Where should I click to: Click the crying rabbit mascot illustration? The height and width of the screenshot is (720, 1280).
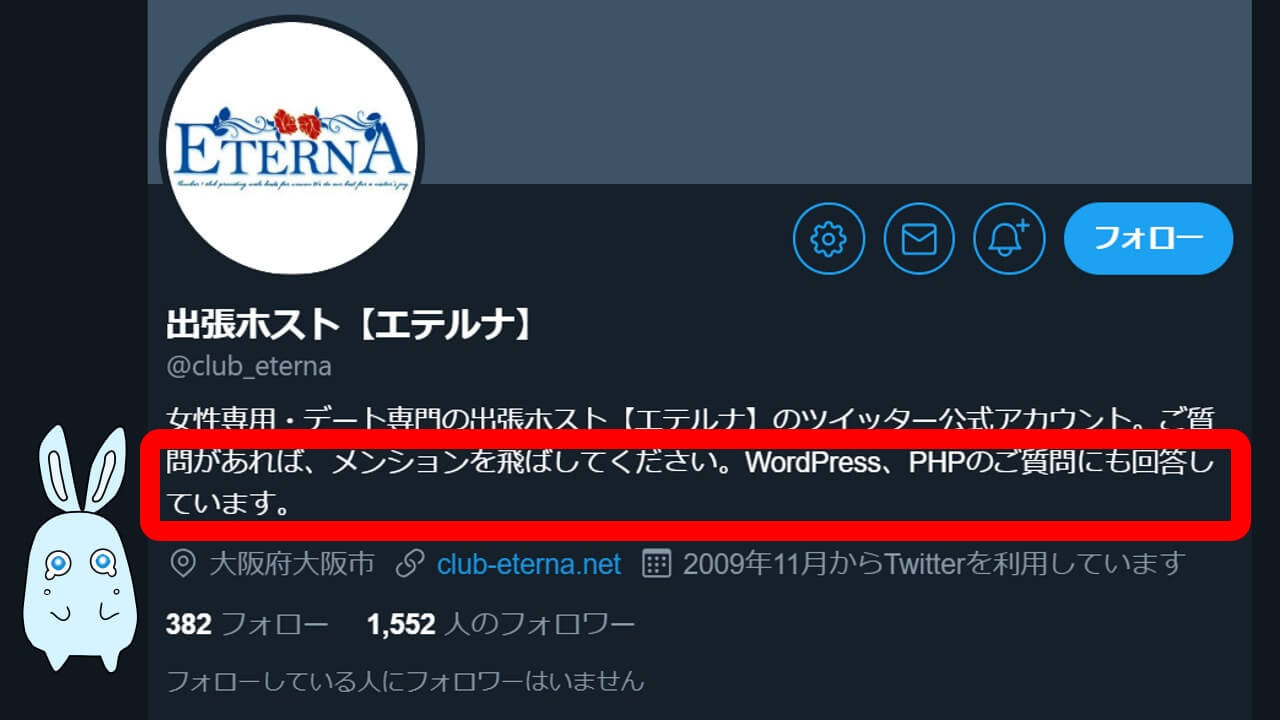(x=82, y=549)
